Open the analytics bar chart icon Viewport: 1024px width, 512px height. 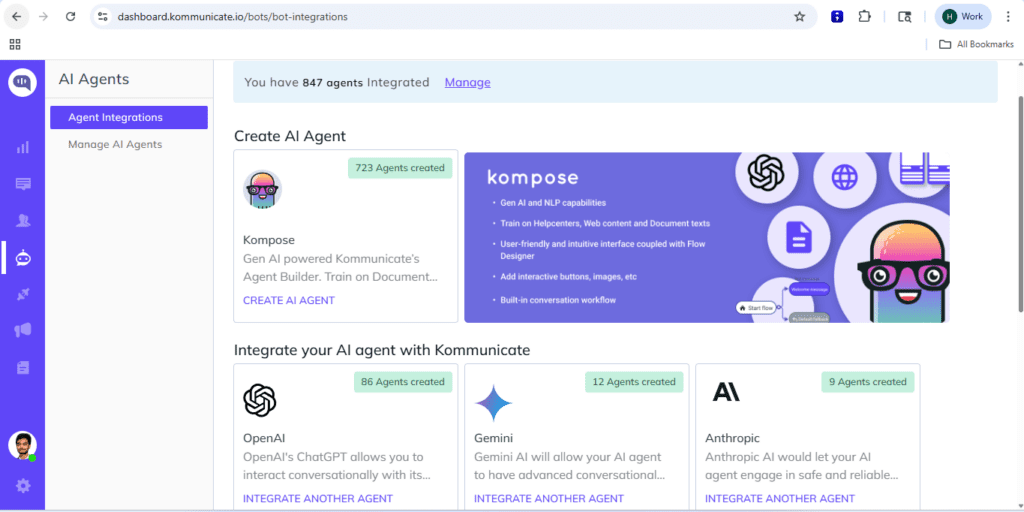point(23,148)
